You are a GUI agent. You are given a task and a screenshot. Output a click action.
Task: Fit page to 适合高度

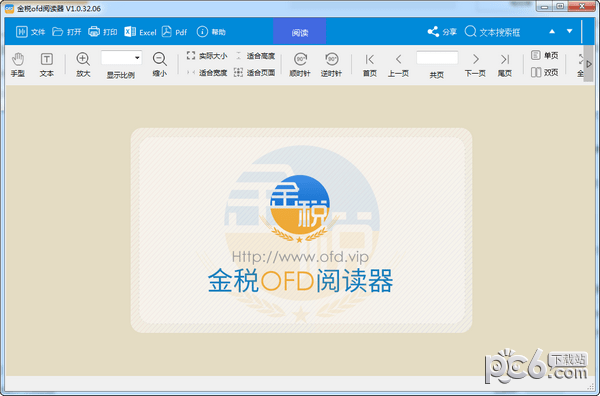click(x=255, y=56)
